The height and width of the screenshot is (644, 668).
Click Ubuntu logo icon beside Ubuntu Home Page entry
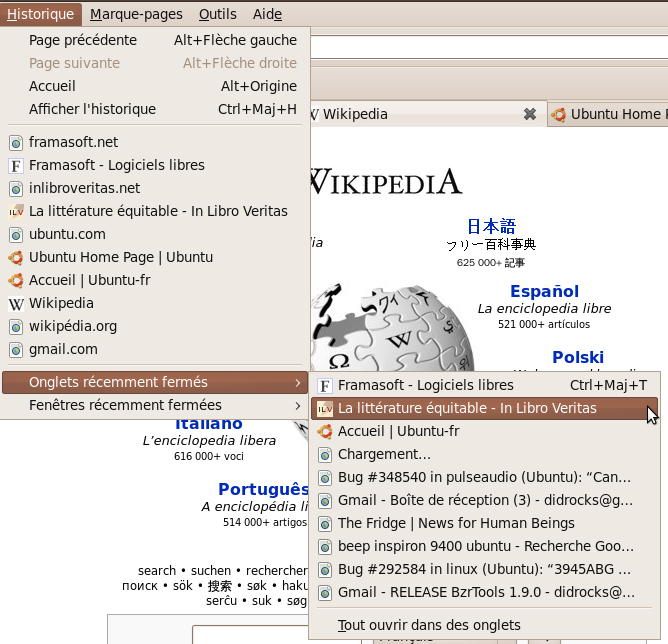(16, 257)
